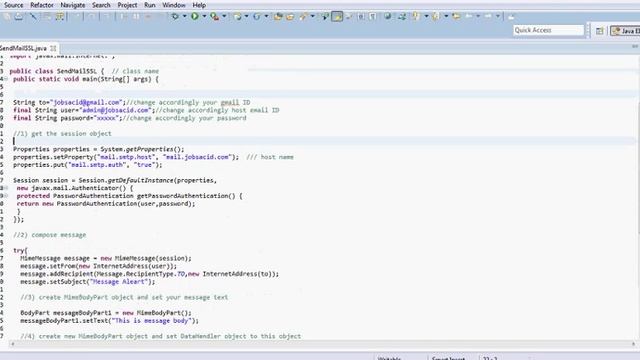Click the New file toolbar icon
This screenshot has height=360, width=640.
pos(7,16)
